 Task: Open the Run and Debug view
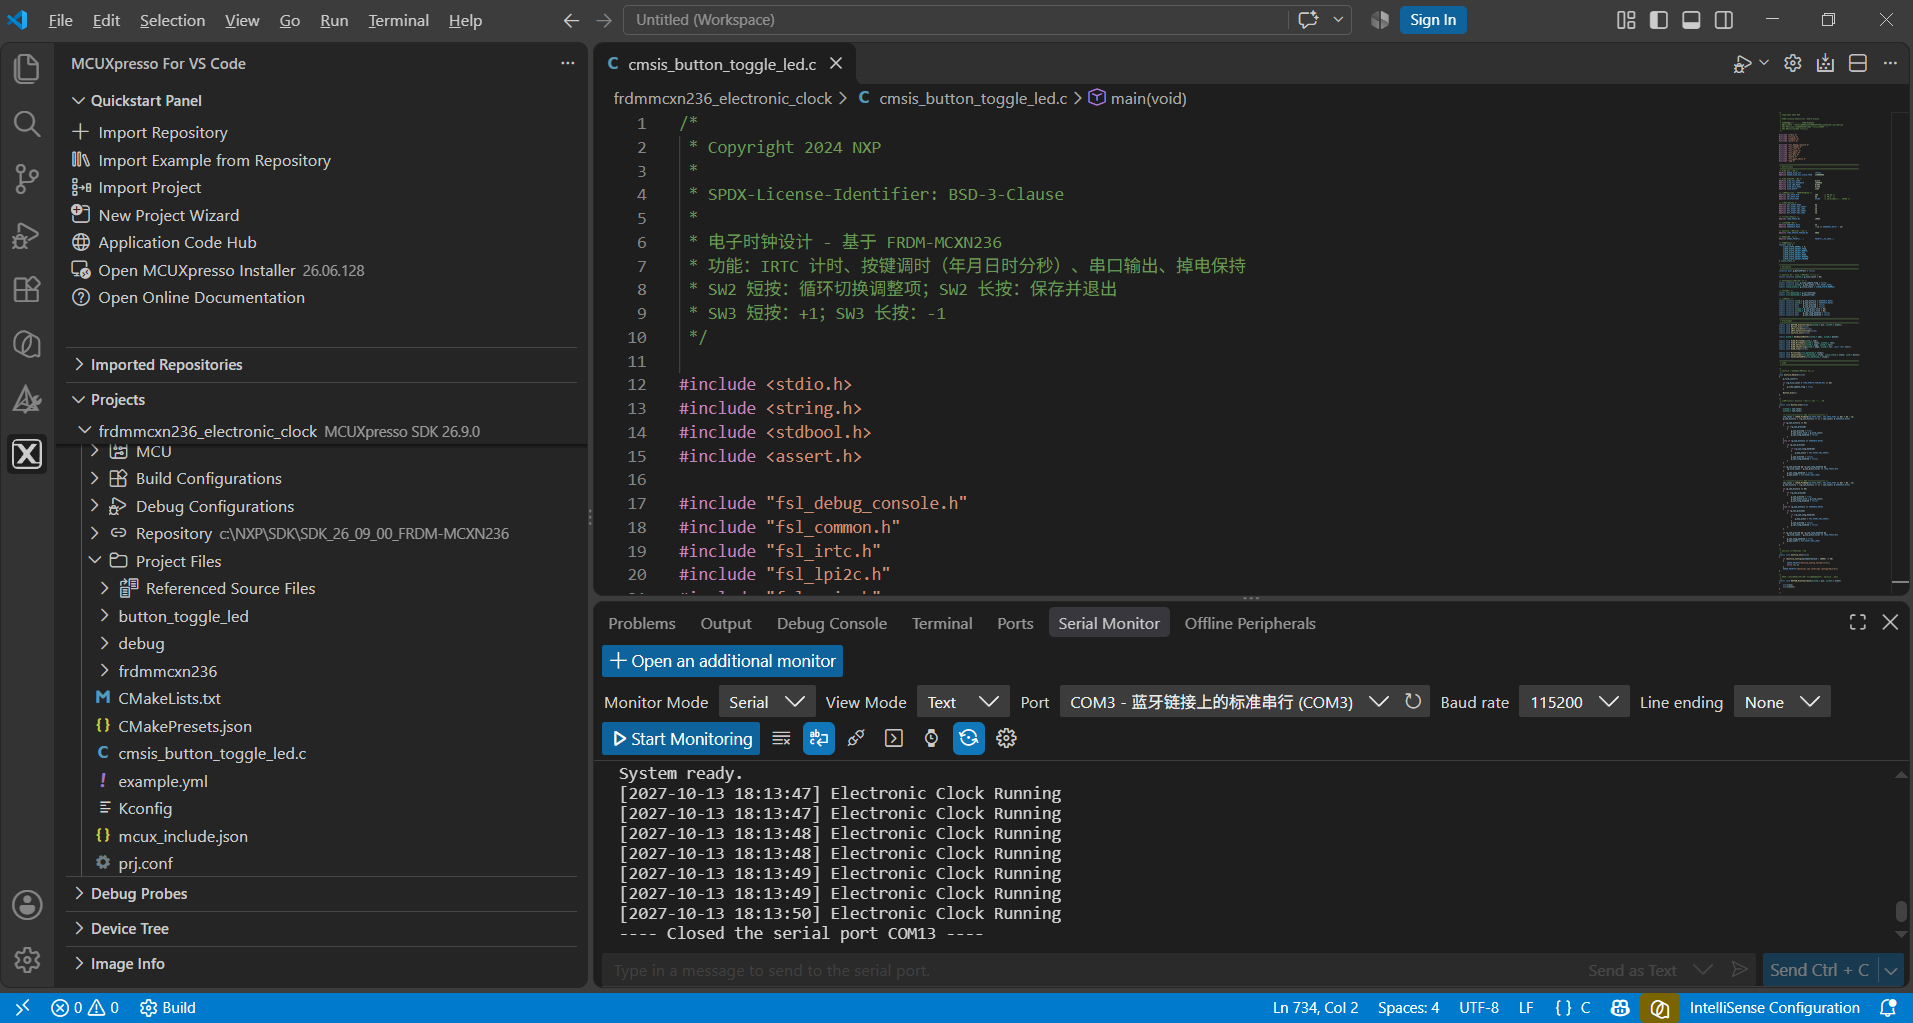[27, 234]
